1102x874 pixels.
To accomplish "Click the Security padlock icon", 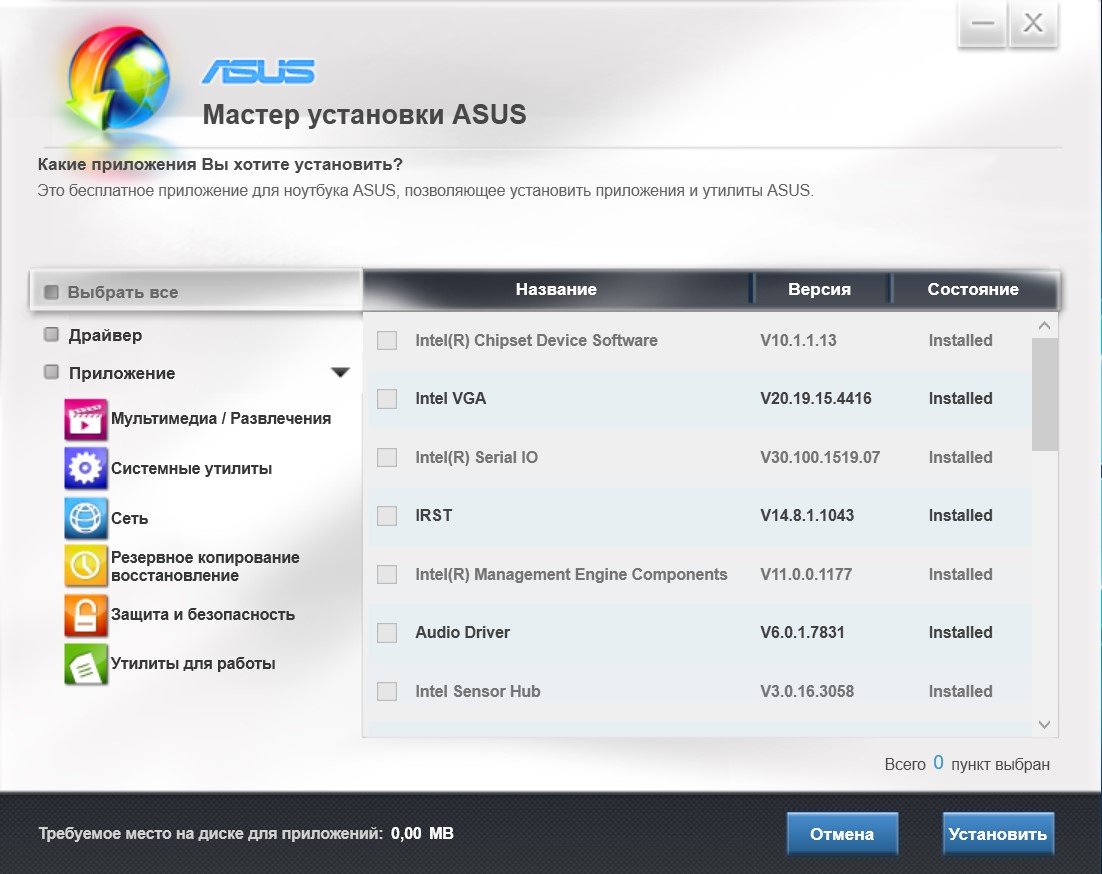I will pyautogui.click(x=86, y=615).
